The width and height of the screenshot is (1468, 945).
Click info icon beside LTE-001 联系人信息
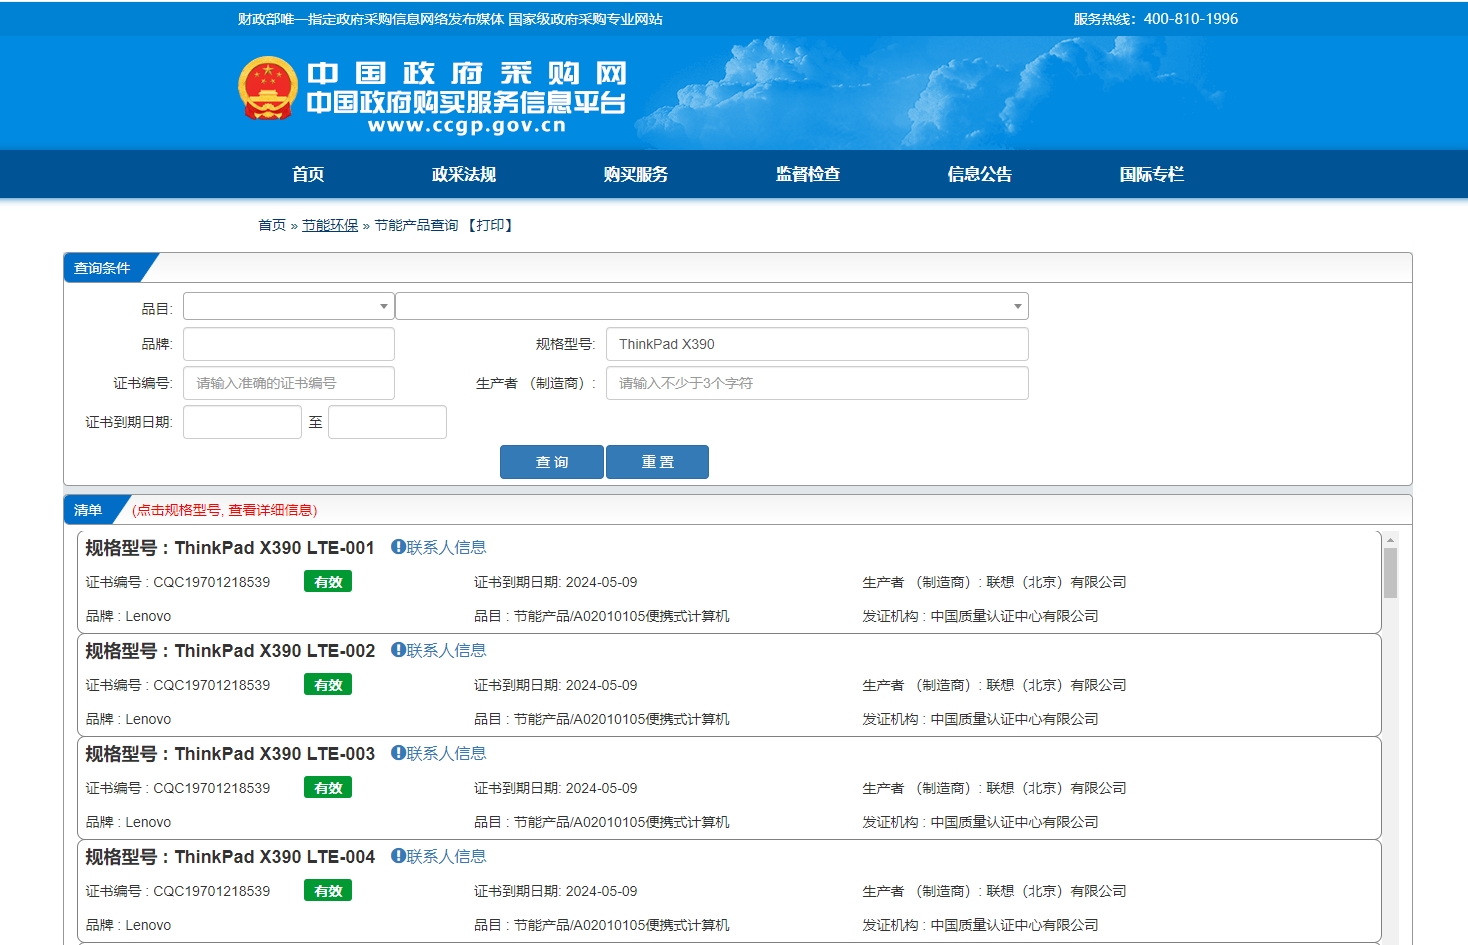tap(397, 547)
